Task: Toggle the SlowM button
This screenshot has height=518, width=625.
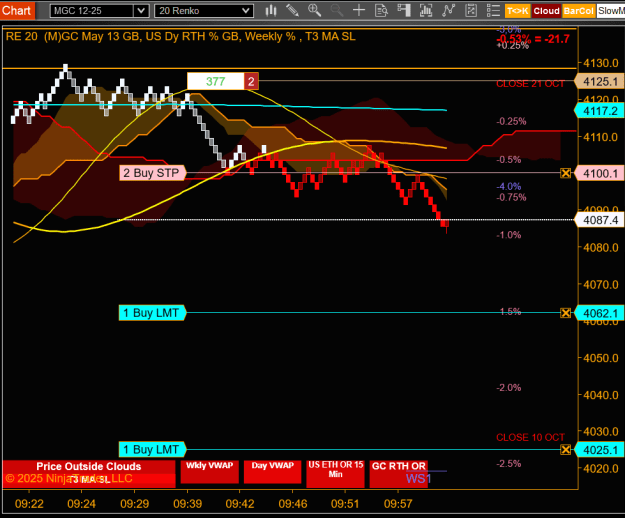Action: 611,11
